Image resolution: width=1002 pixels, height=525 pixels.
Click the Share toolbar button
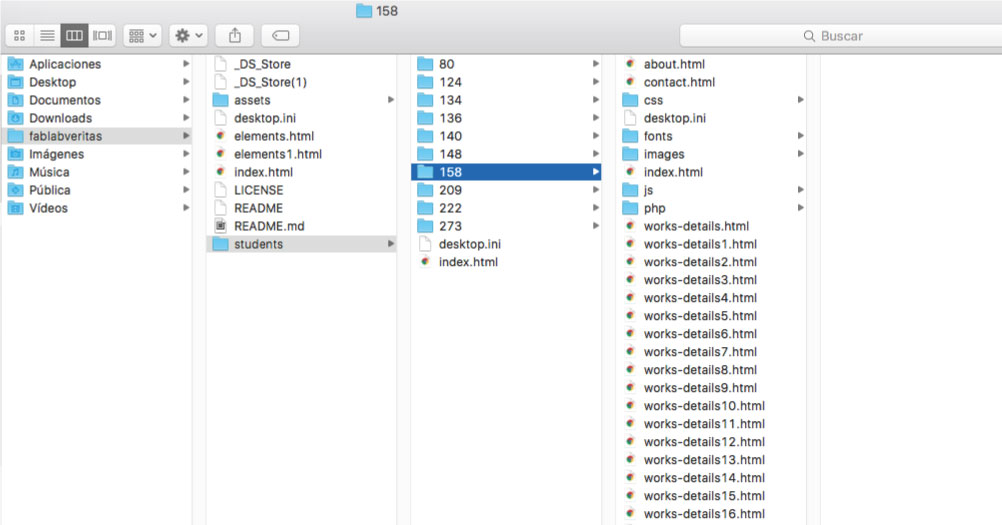pos(235,36)
